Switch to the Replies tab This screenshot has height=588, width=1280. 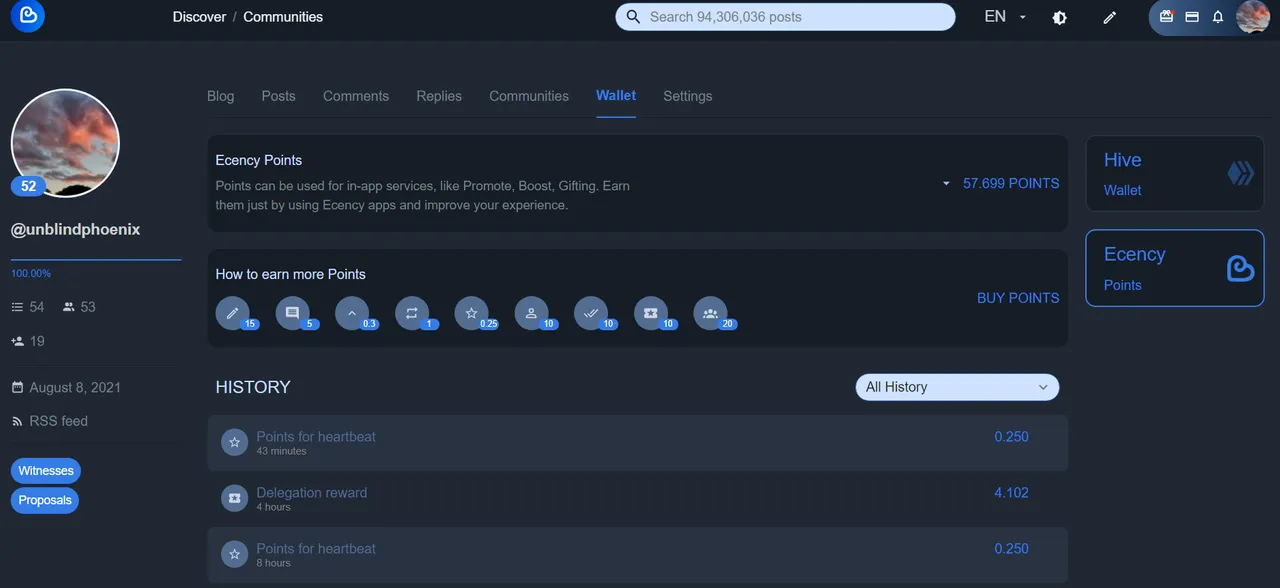tap(439, 96)
